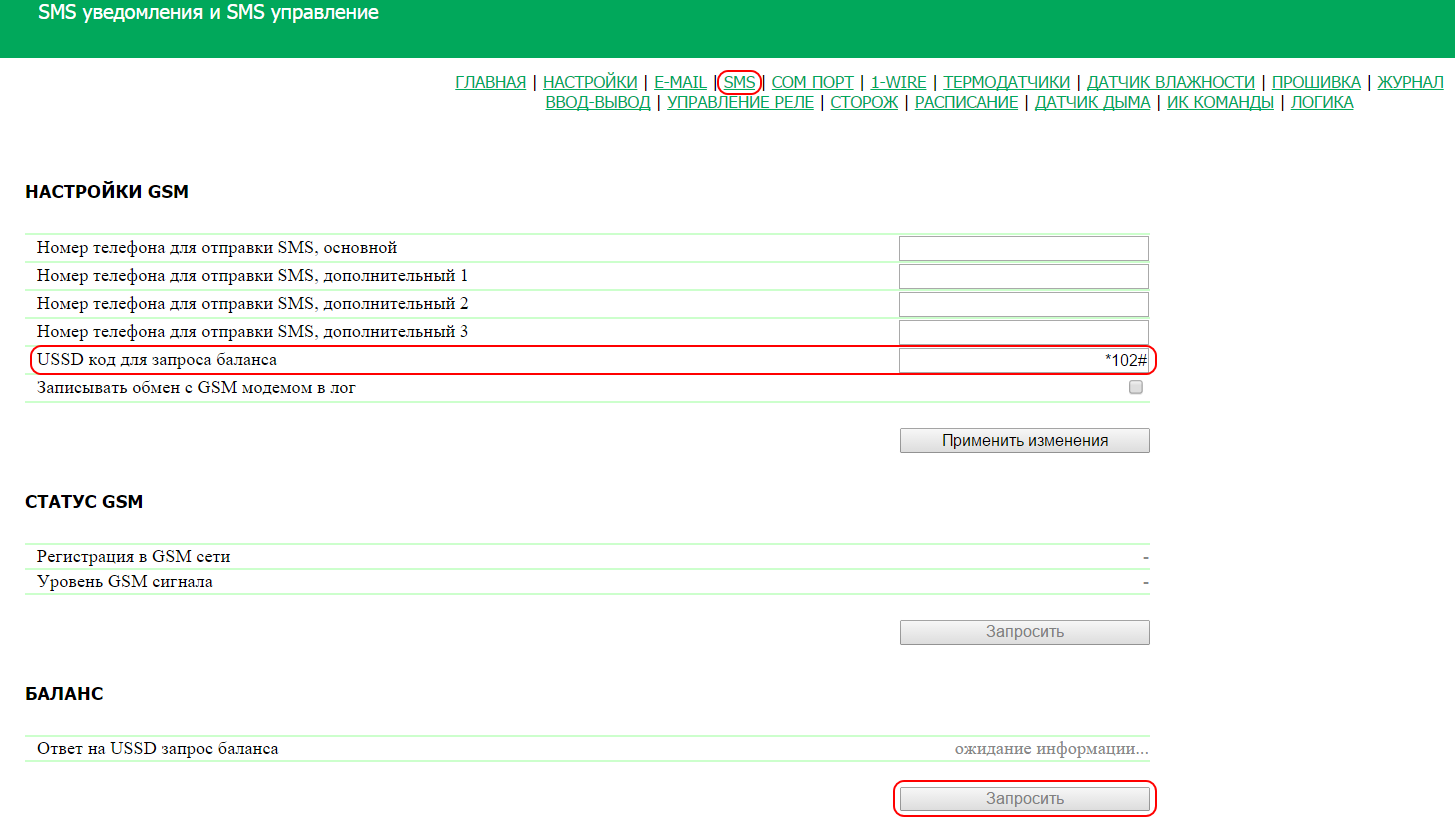Enable GSM modem exchange logging checkbox

pyautogui.click(x=1135, y=388)
